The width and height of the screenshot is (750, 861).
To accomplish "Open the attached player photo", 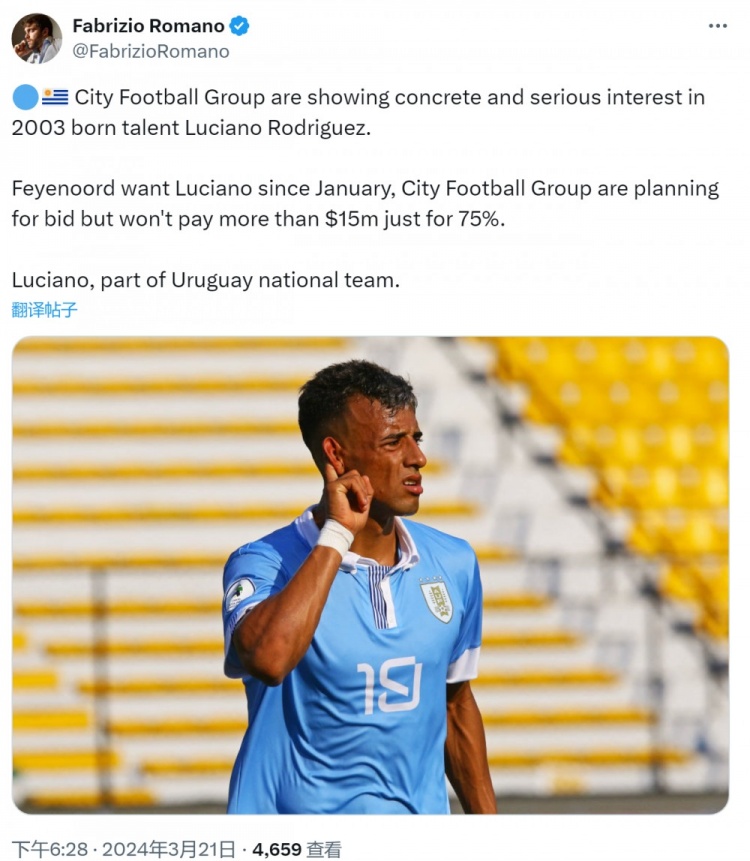I will (x=371, y=575).
